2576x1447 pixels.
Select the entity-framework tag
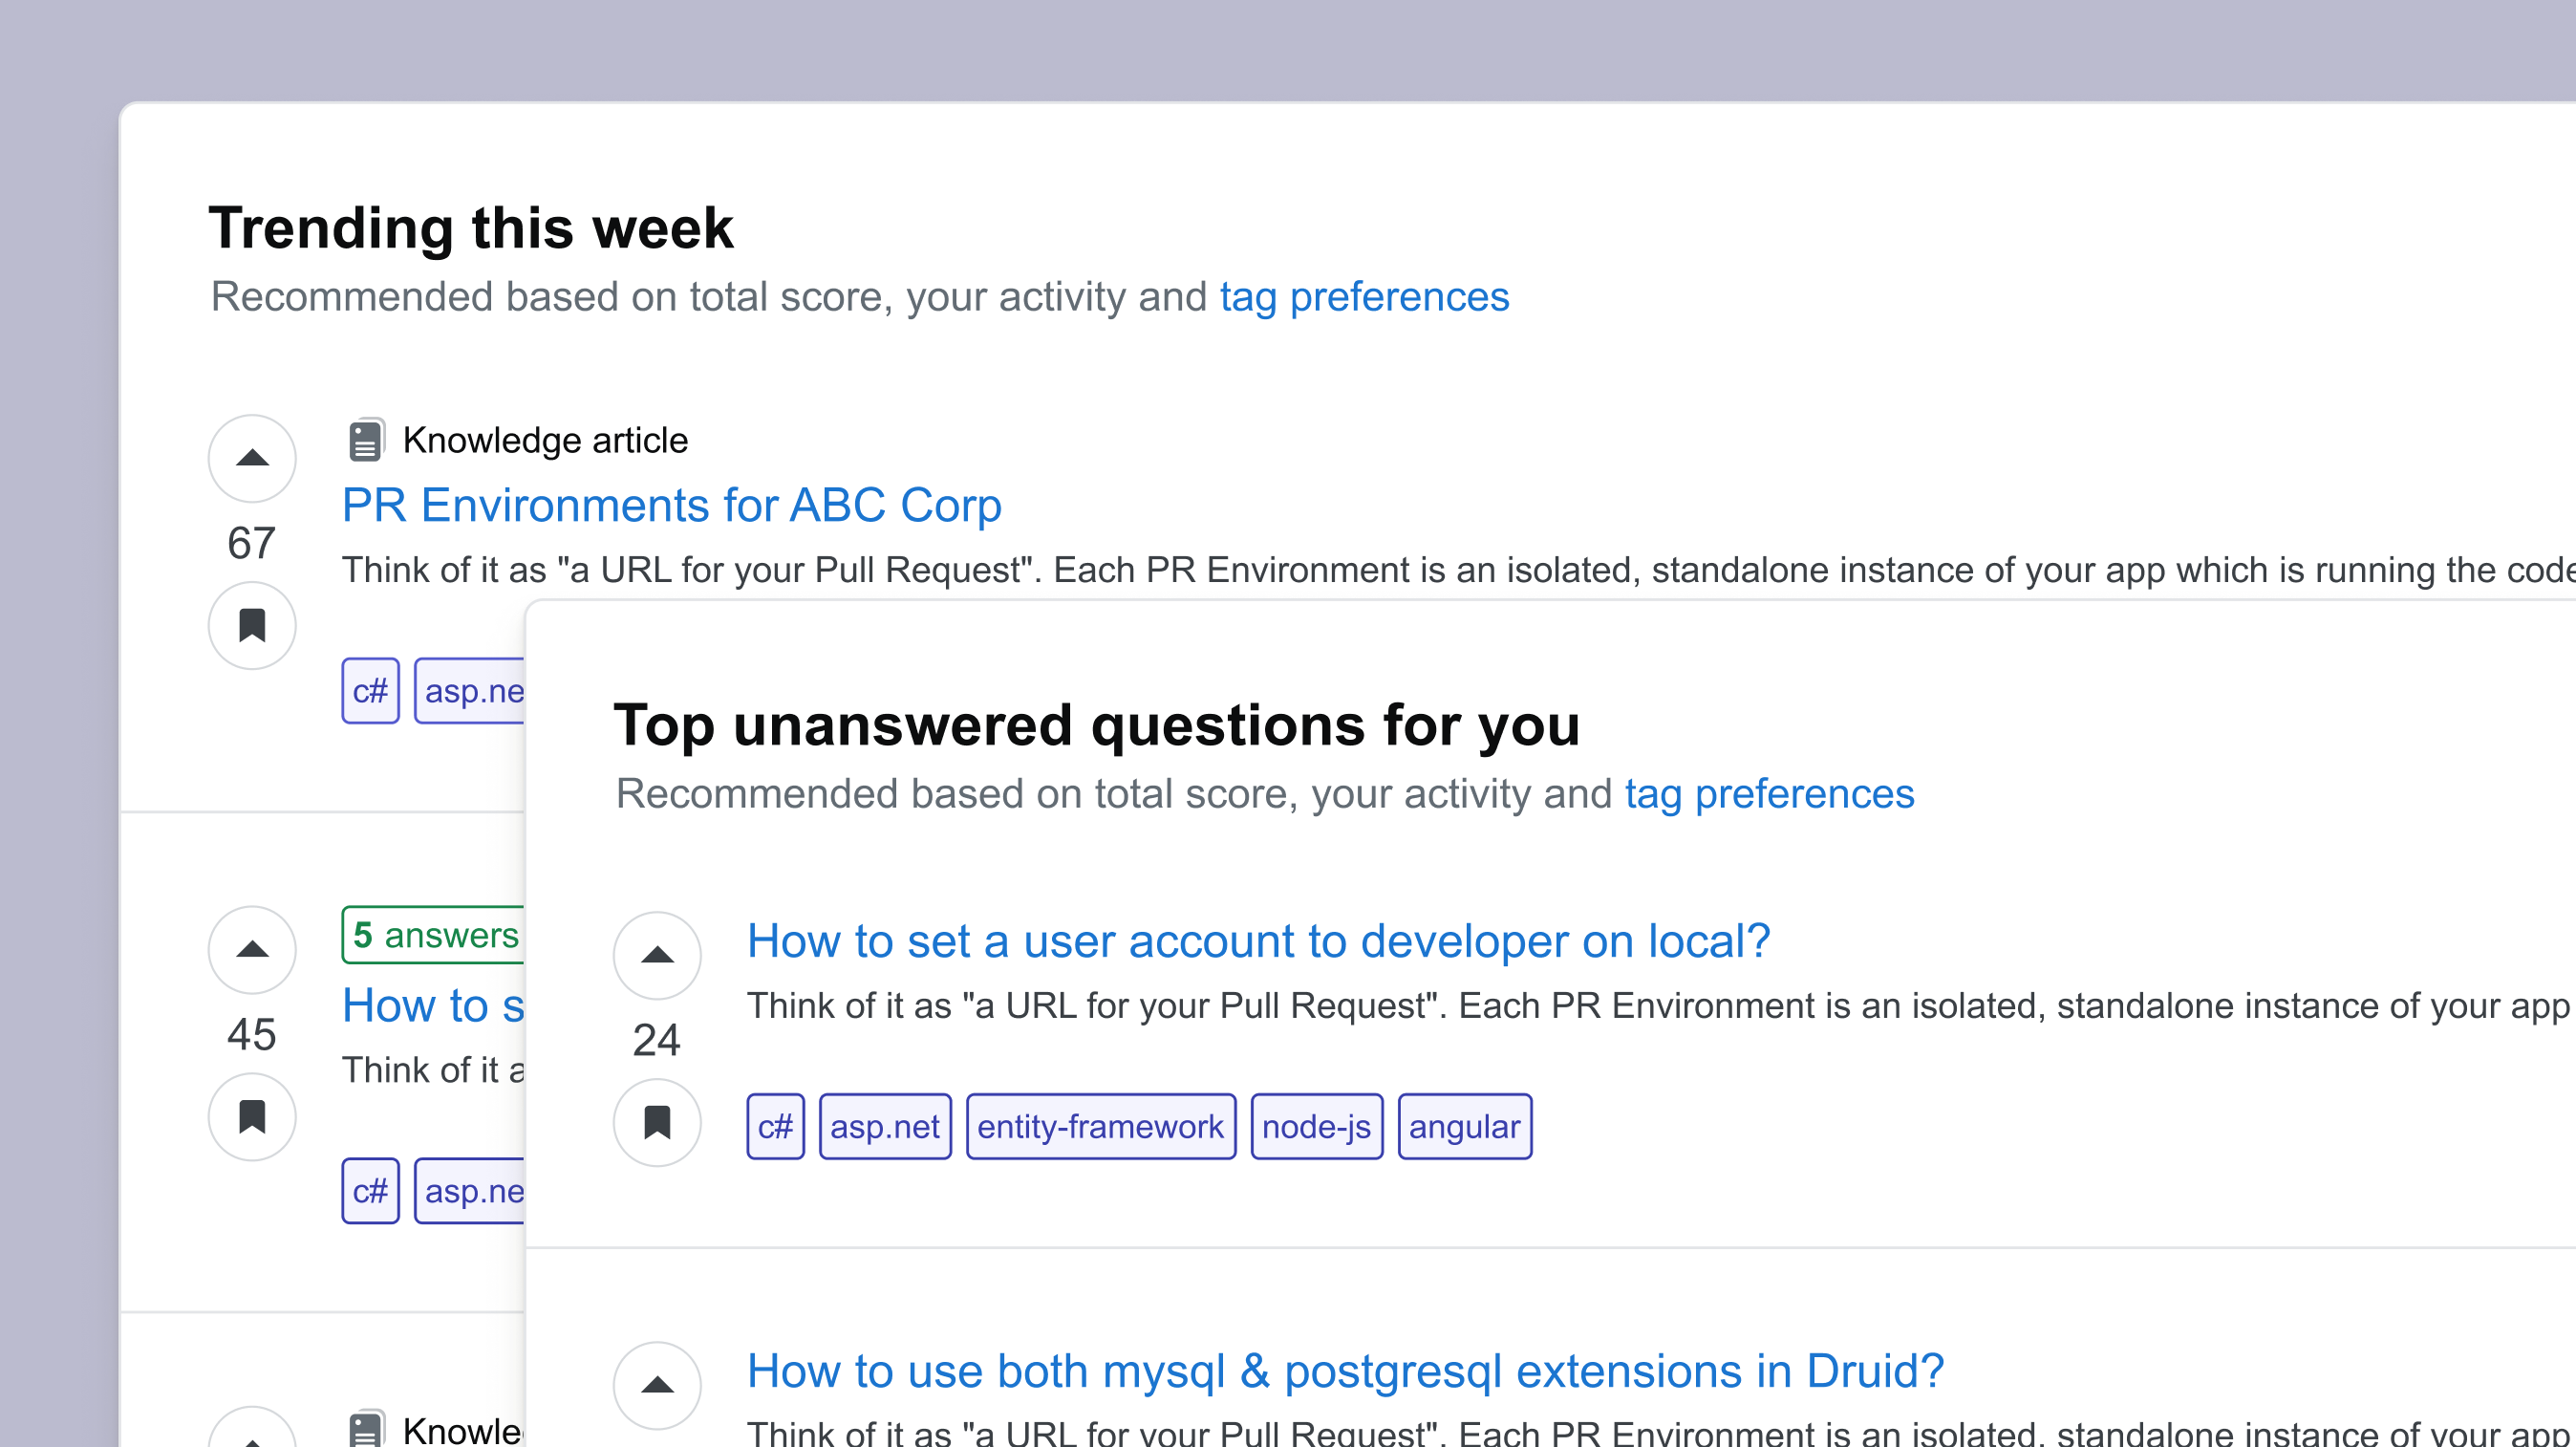pyautogui.click(x=1101, y=1126)
